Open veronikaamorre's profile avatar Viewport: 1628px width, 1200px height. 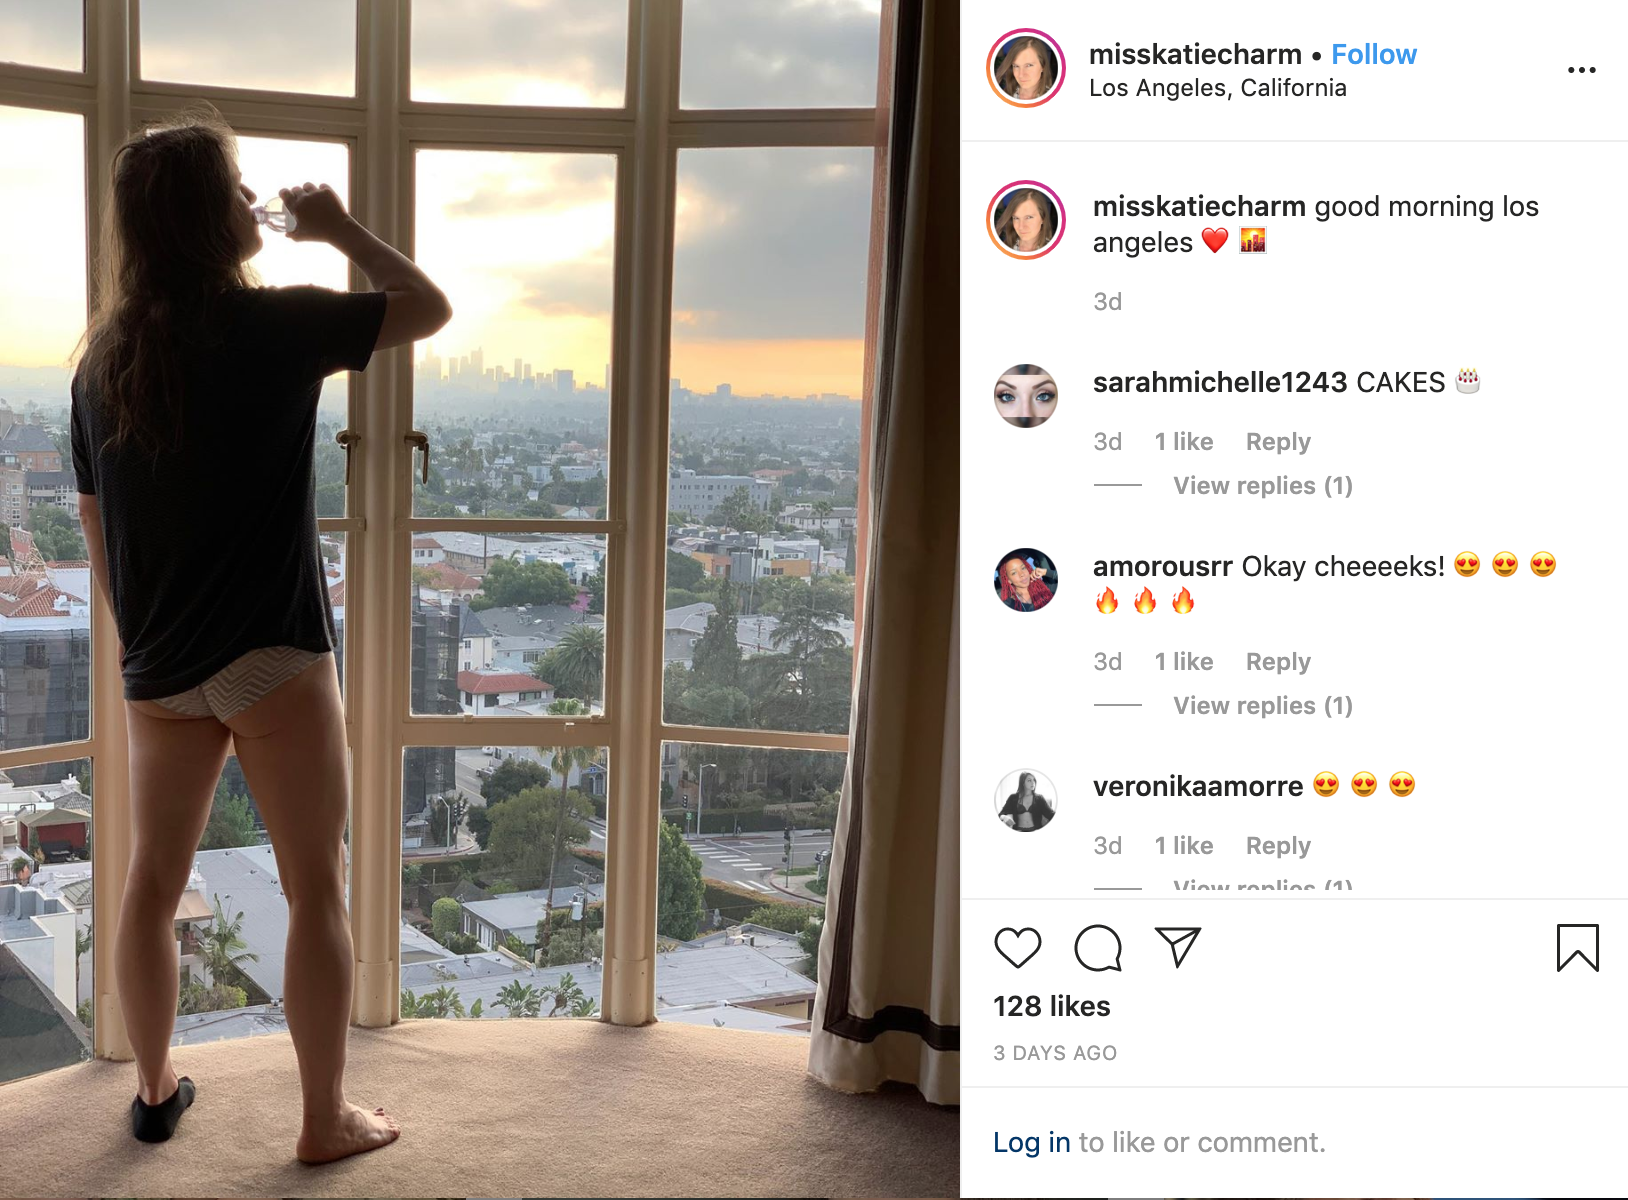(x=1026, y=800)
